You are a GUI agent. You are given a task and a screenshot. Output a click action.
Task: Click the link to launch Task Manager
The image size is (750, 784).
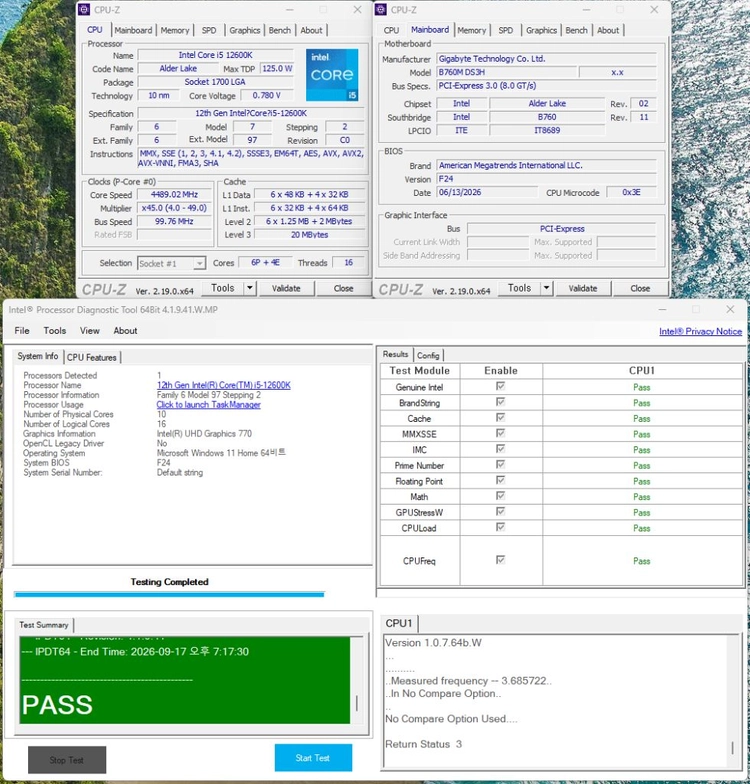(x=208, y=405)
